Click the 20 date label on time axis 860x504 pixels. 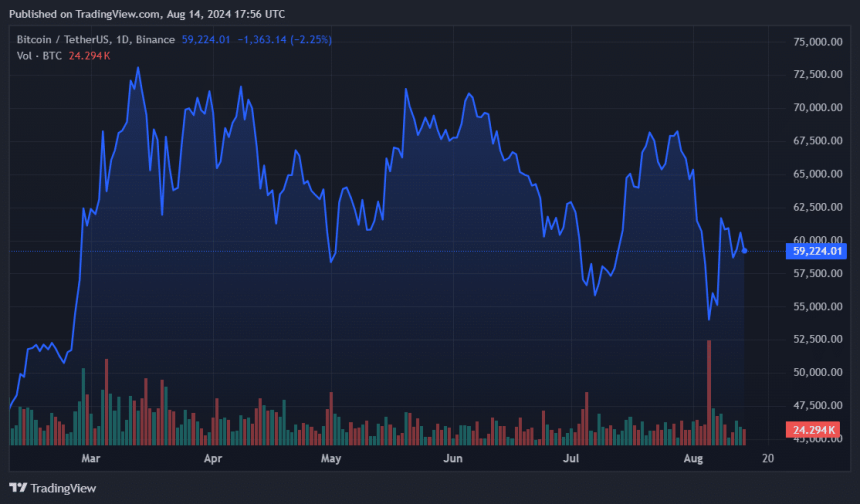coord(767,459)
